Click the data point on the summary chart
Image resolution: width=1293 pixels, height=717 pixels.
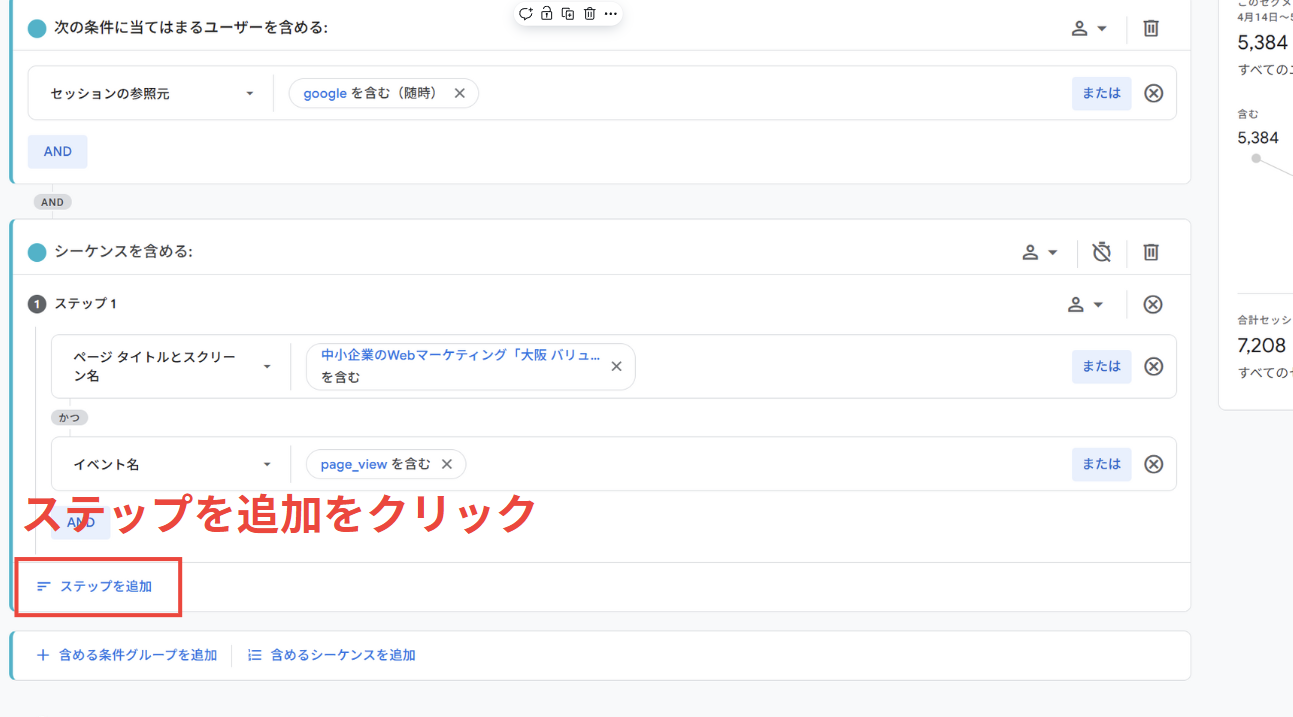[x=1256, y=158]
